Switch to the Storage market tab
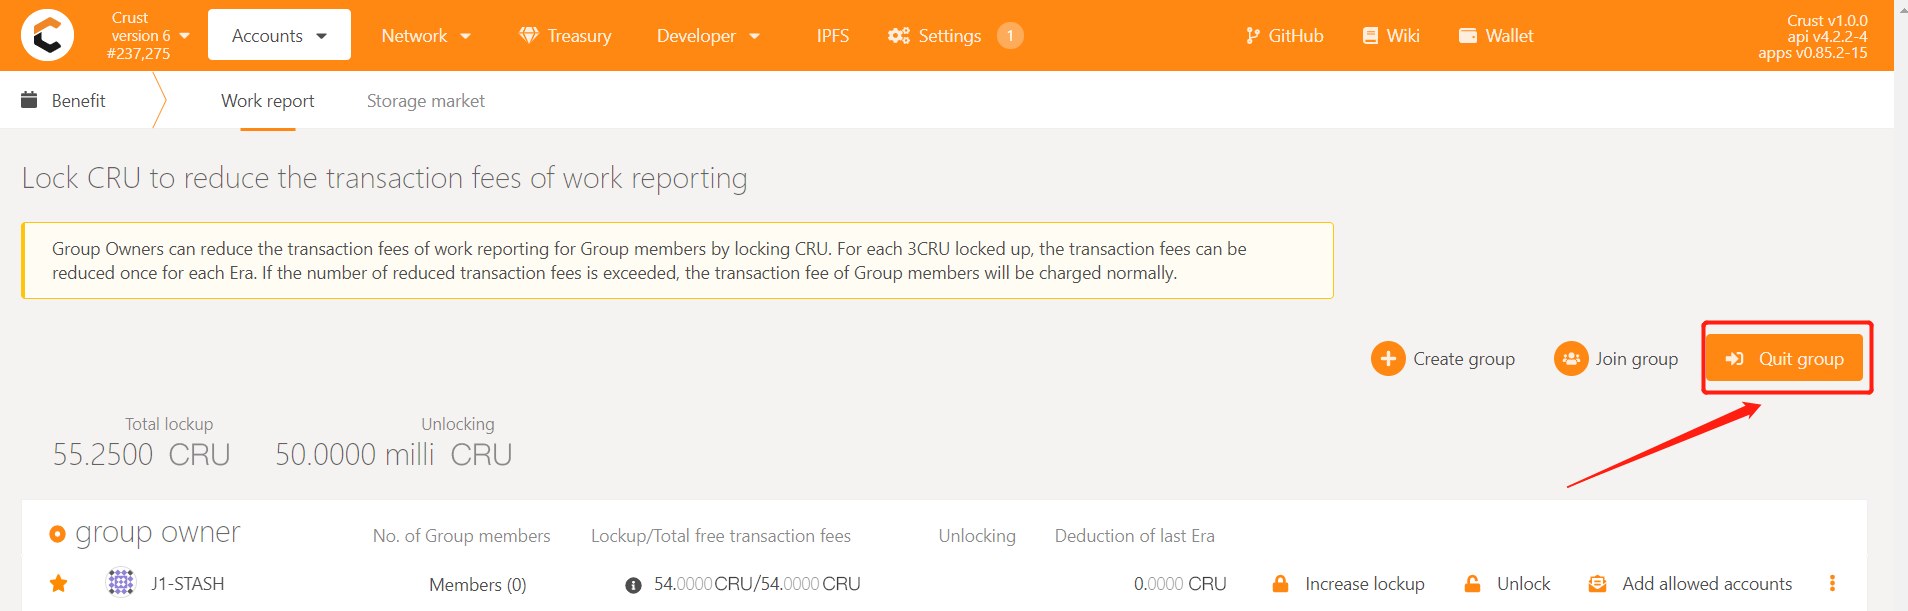Image resolution: width=1908 pixels, height=611 pixels. pos(426,101)
